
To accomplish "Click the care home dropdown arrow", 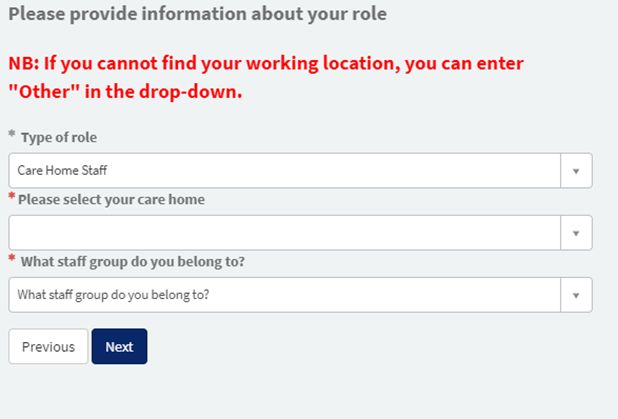I will tap(576, 233).
